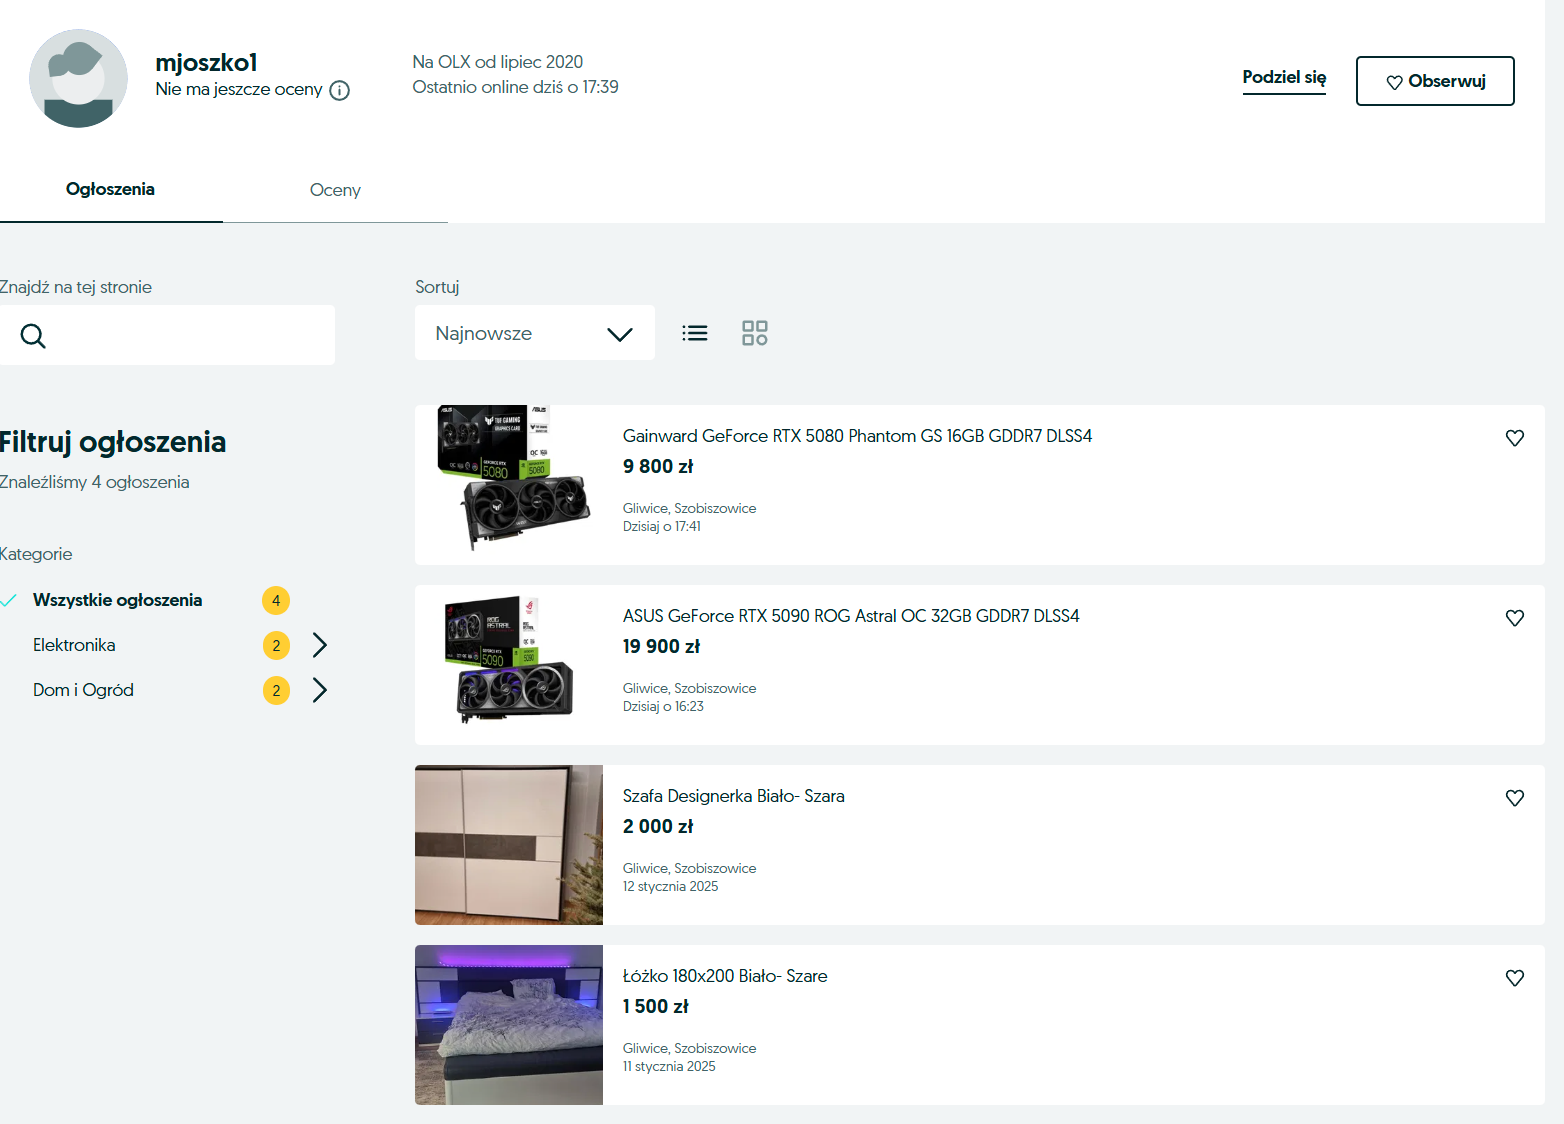Click the search magnifier icon

click(33, 336)
